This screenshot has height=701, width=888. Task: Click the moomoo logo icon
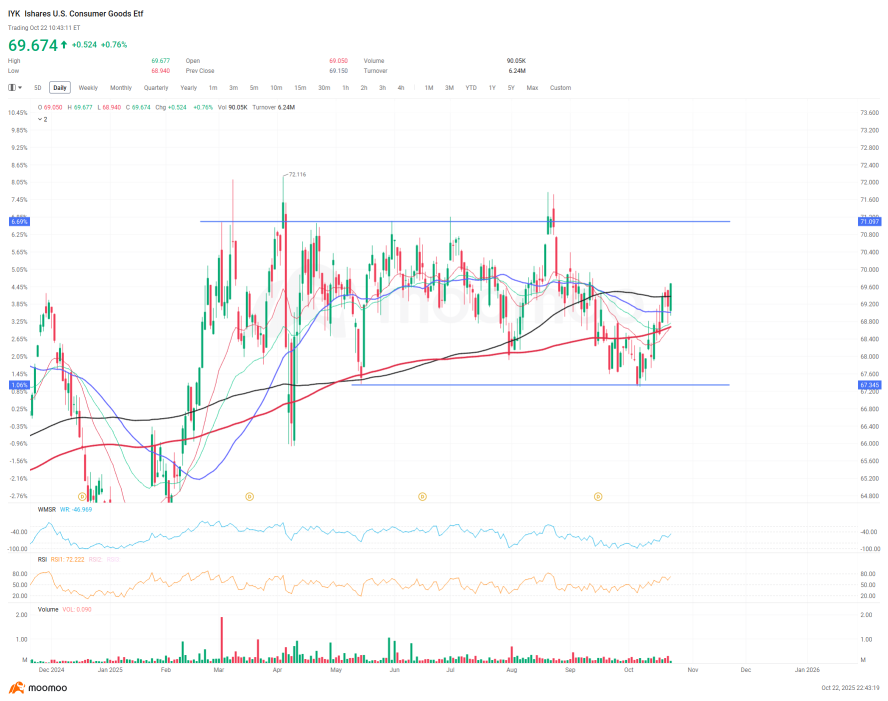tap(16, 688)
